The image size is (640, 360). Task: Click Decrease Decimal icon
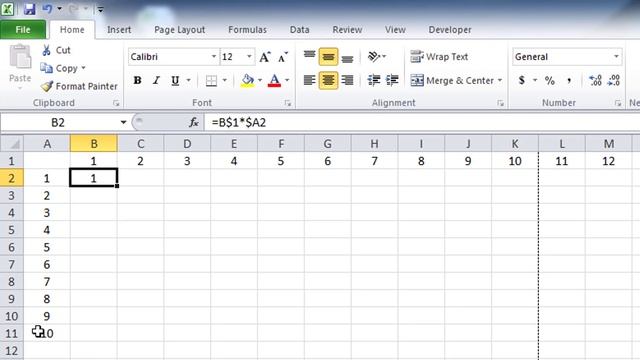[x=614, y=80]
